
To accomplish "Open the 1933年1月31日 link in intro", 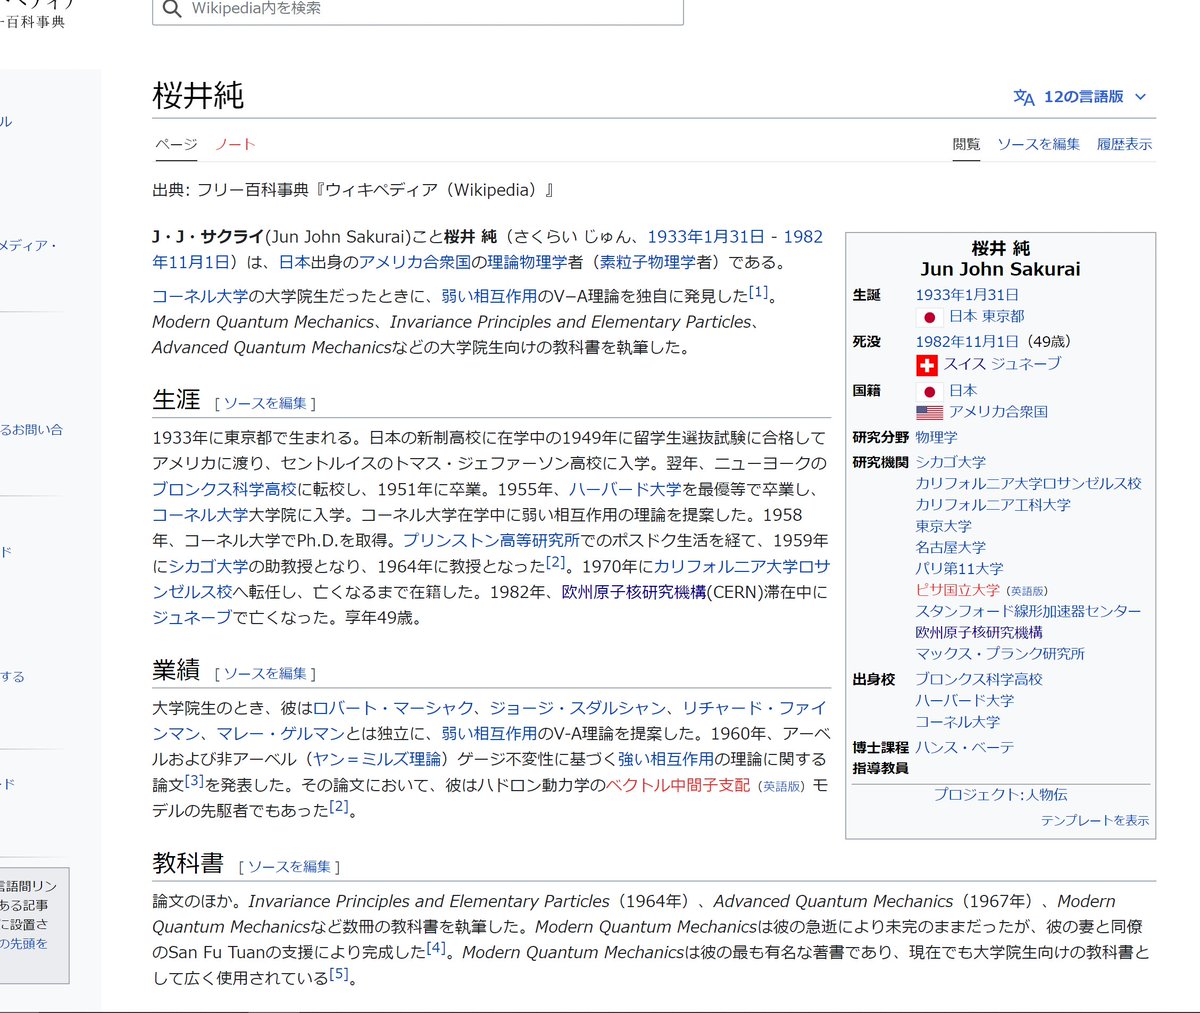I will pos(706,237).
